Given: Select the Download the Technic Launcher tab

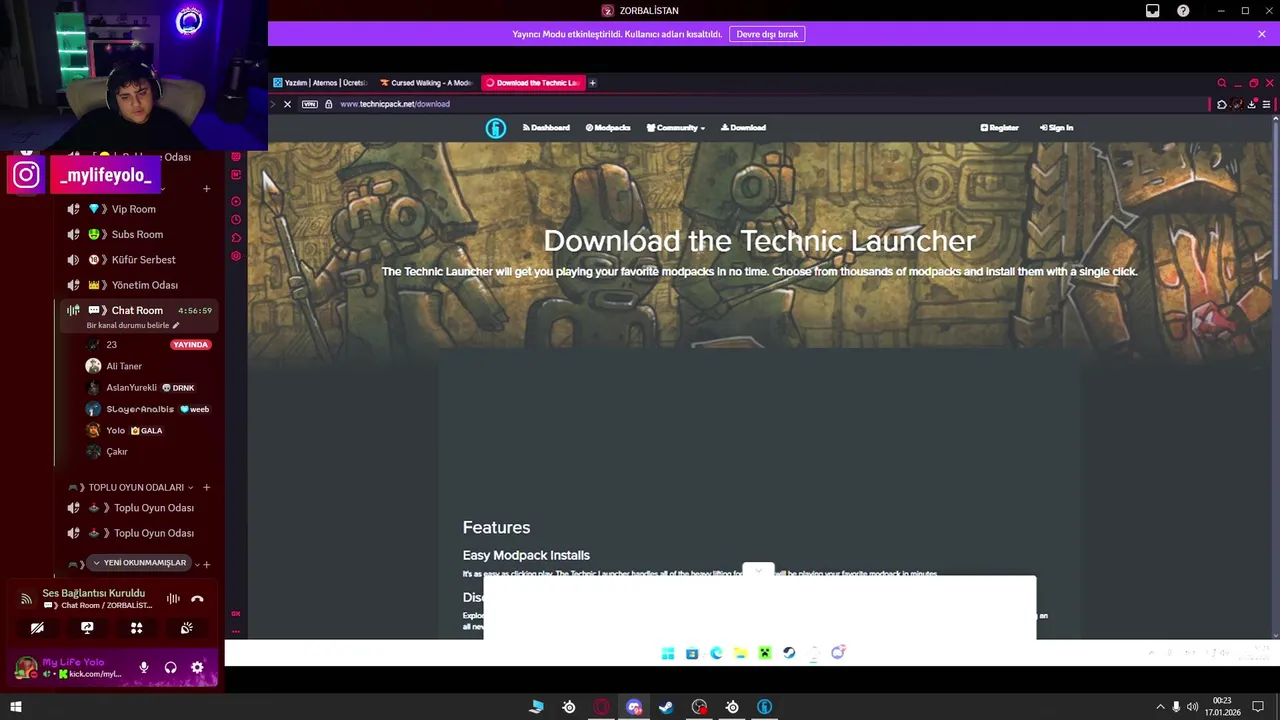Looking at the screenshot, I should click(532, 83).
